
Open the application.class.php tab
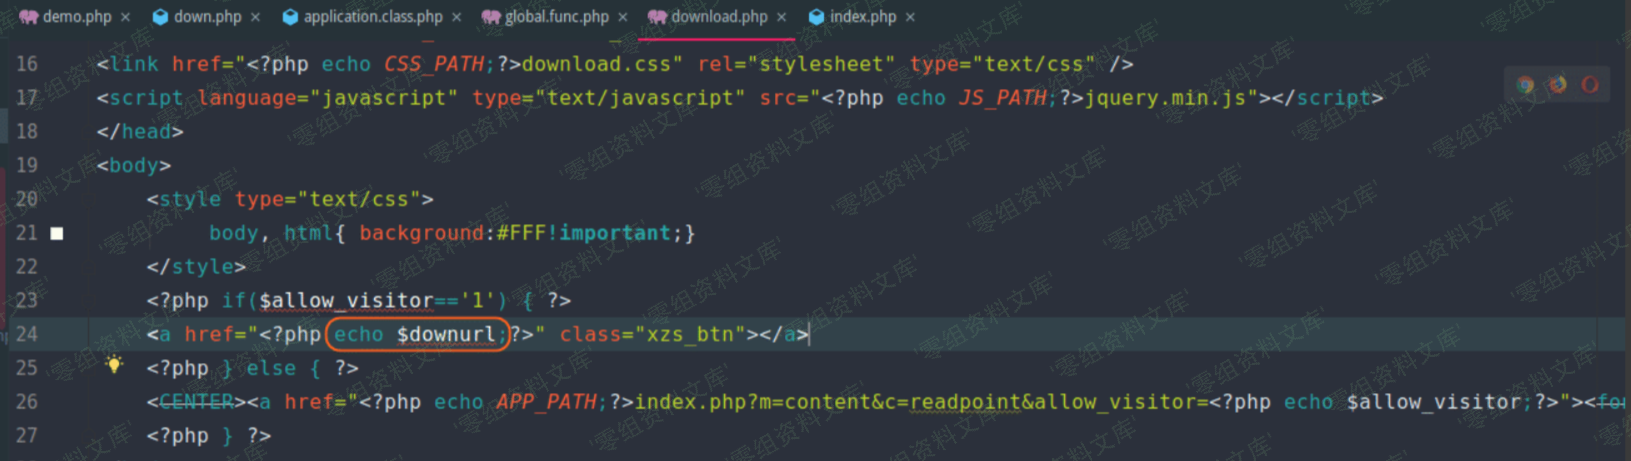pyautogui.click(x=373, y=17)
